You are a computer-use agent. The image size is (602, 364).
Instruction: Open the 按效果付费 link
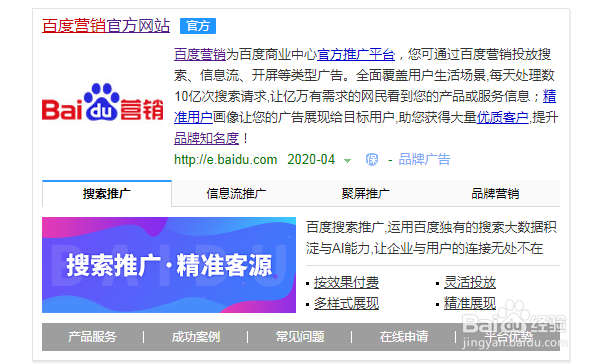pos(346,282)
